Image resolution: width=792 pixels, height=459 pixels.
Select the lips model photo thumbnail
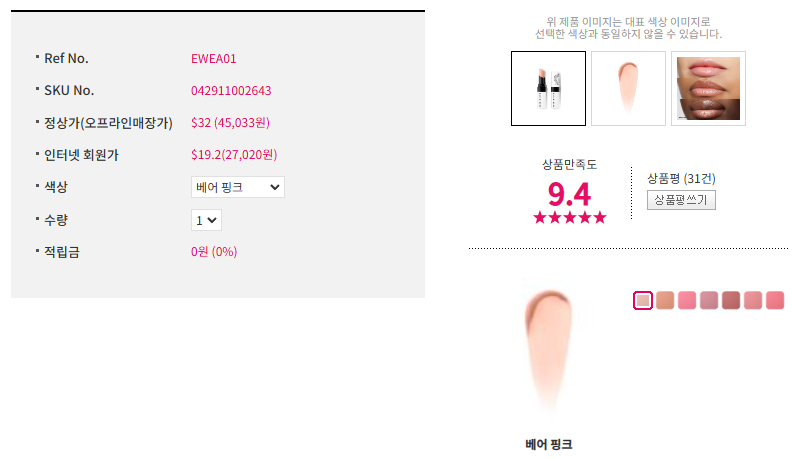click(x=708, y=88)
